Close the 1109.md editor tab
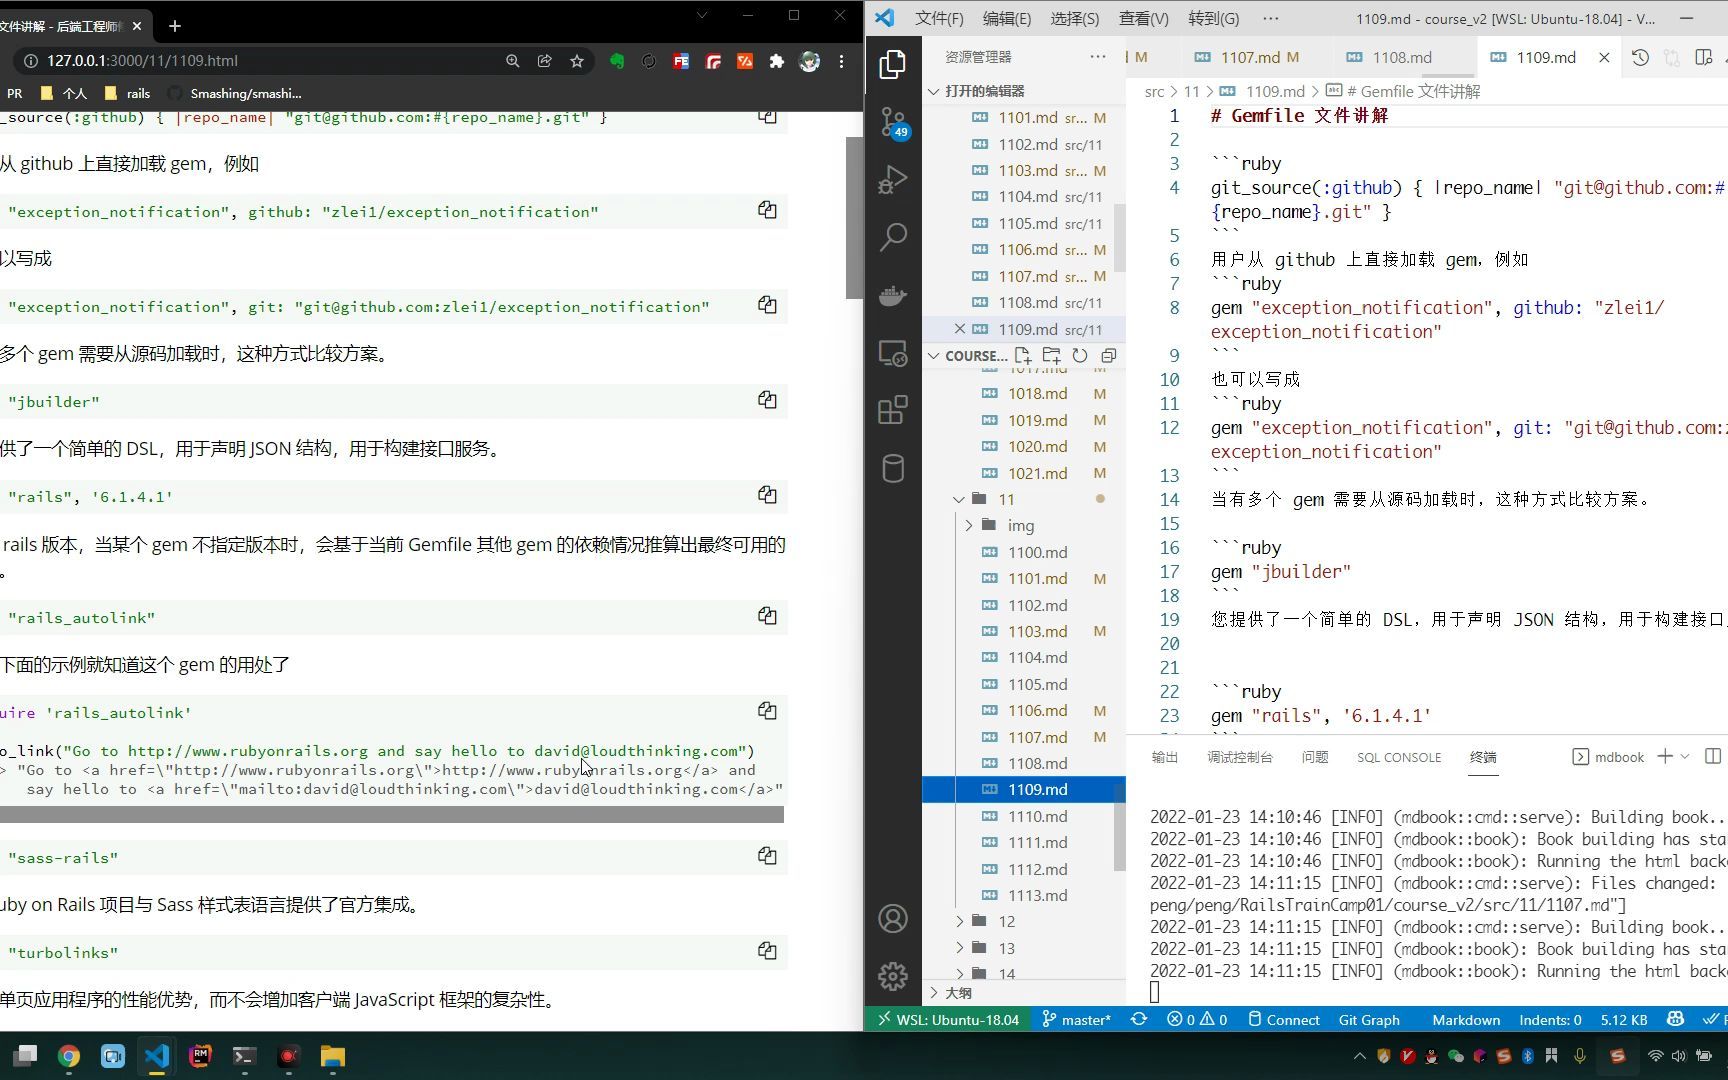1728x1080 pixels. click(x=1604, y=58)
